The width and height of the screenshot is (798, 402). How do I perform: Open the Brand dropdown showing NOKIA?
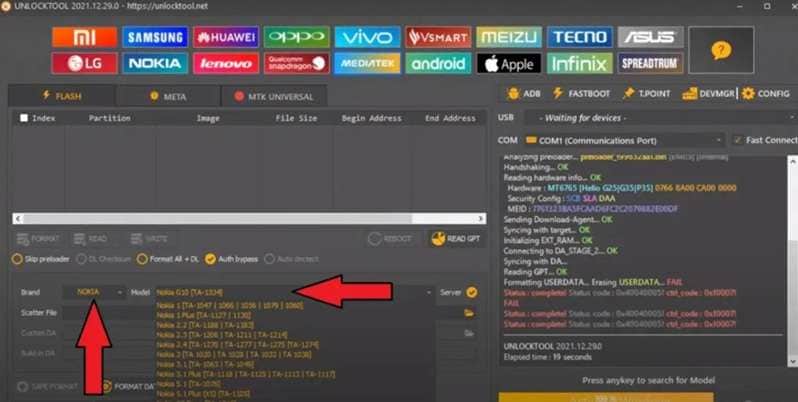[x=94, y=292]
